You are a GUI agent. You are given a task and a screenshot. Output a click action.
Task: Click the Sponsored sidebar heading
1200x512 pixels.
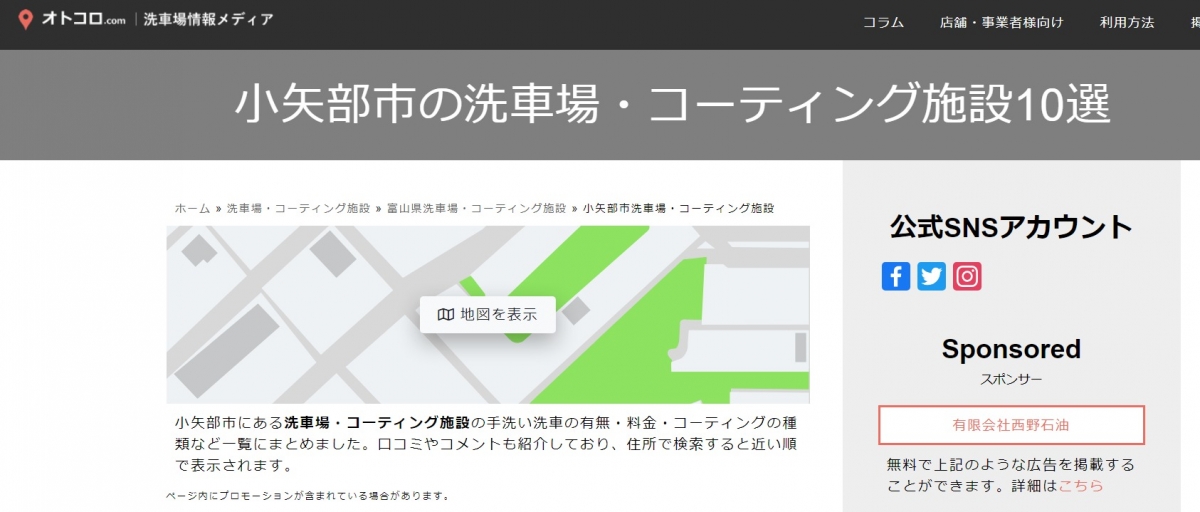pos(1011,349)
